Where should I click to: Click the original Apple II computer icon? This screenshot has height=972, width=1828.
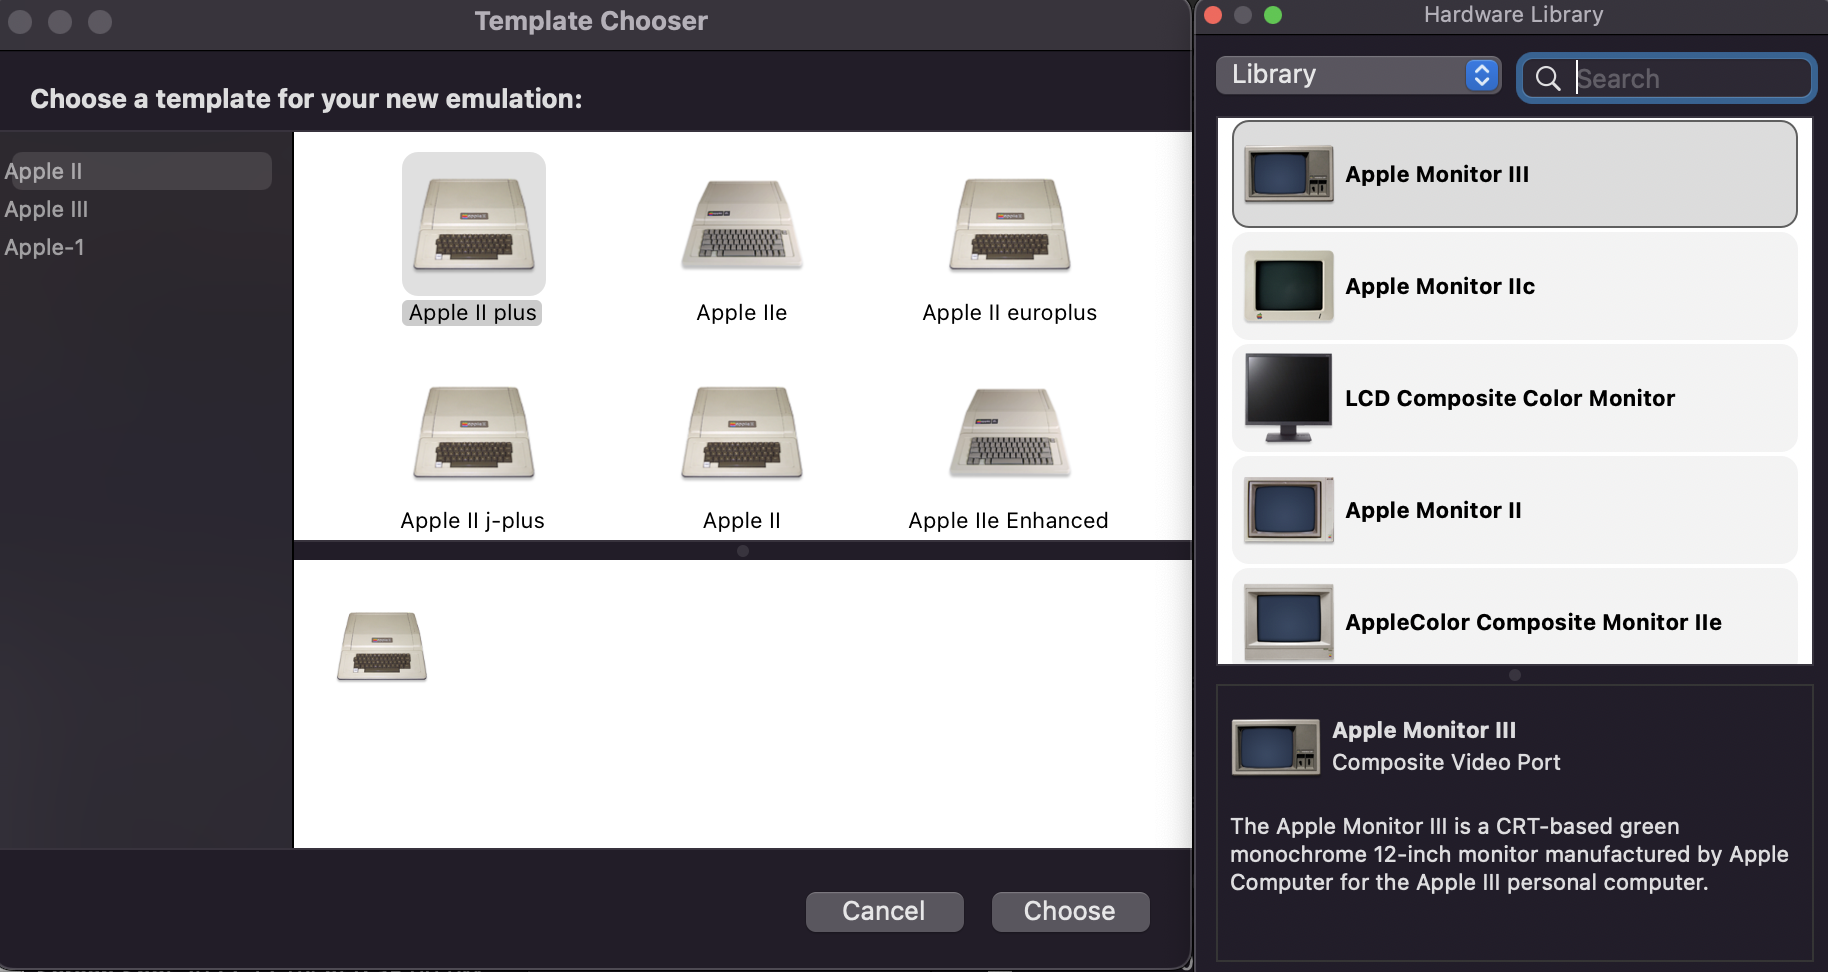(741, 433)
